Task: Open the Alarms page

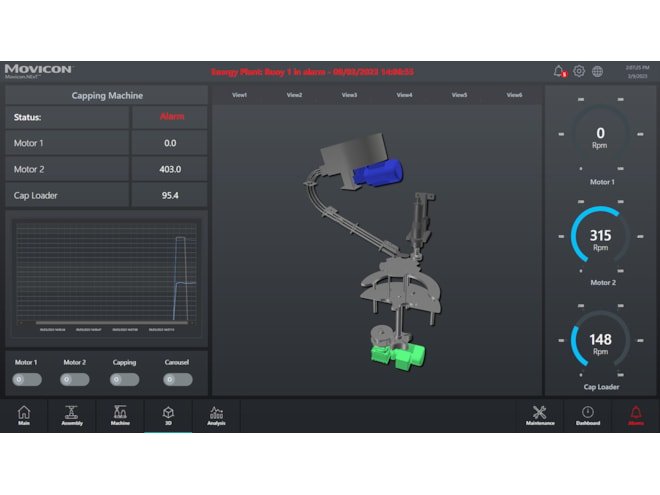Action: pyautogui.click(x=636, y=415)
